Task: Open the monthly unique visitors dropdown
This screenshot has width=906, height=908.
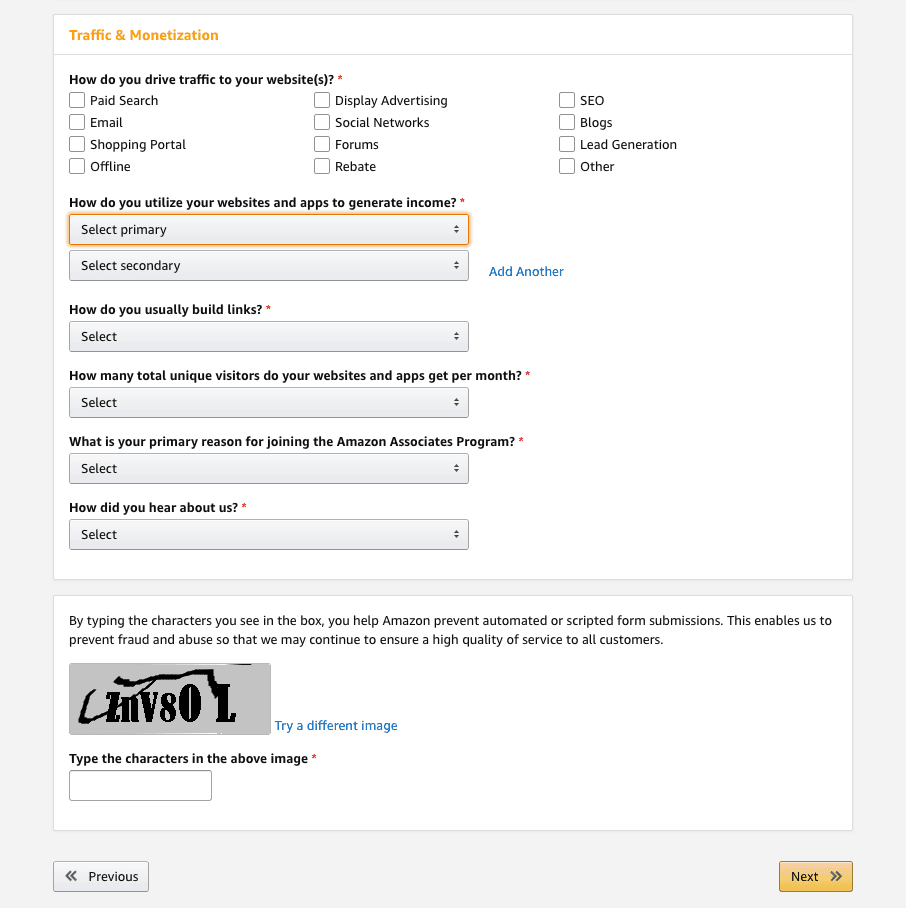Action: click(268, 402)
